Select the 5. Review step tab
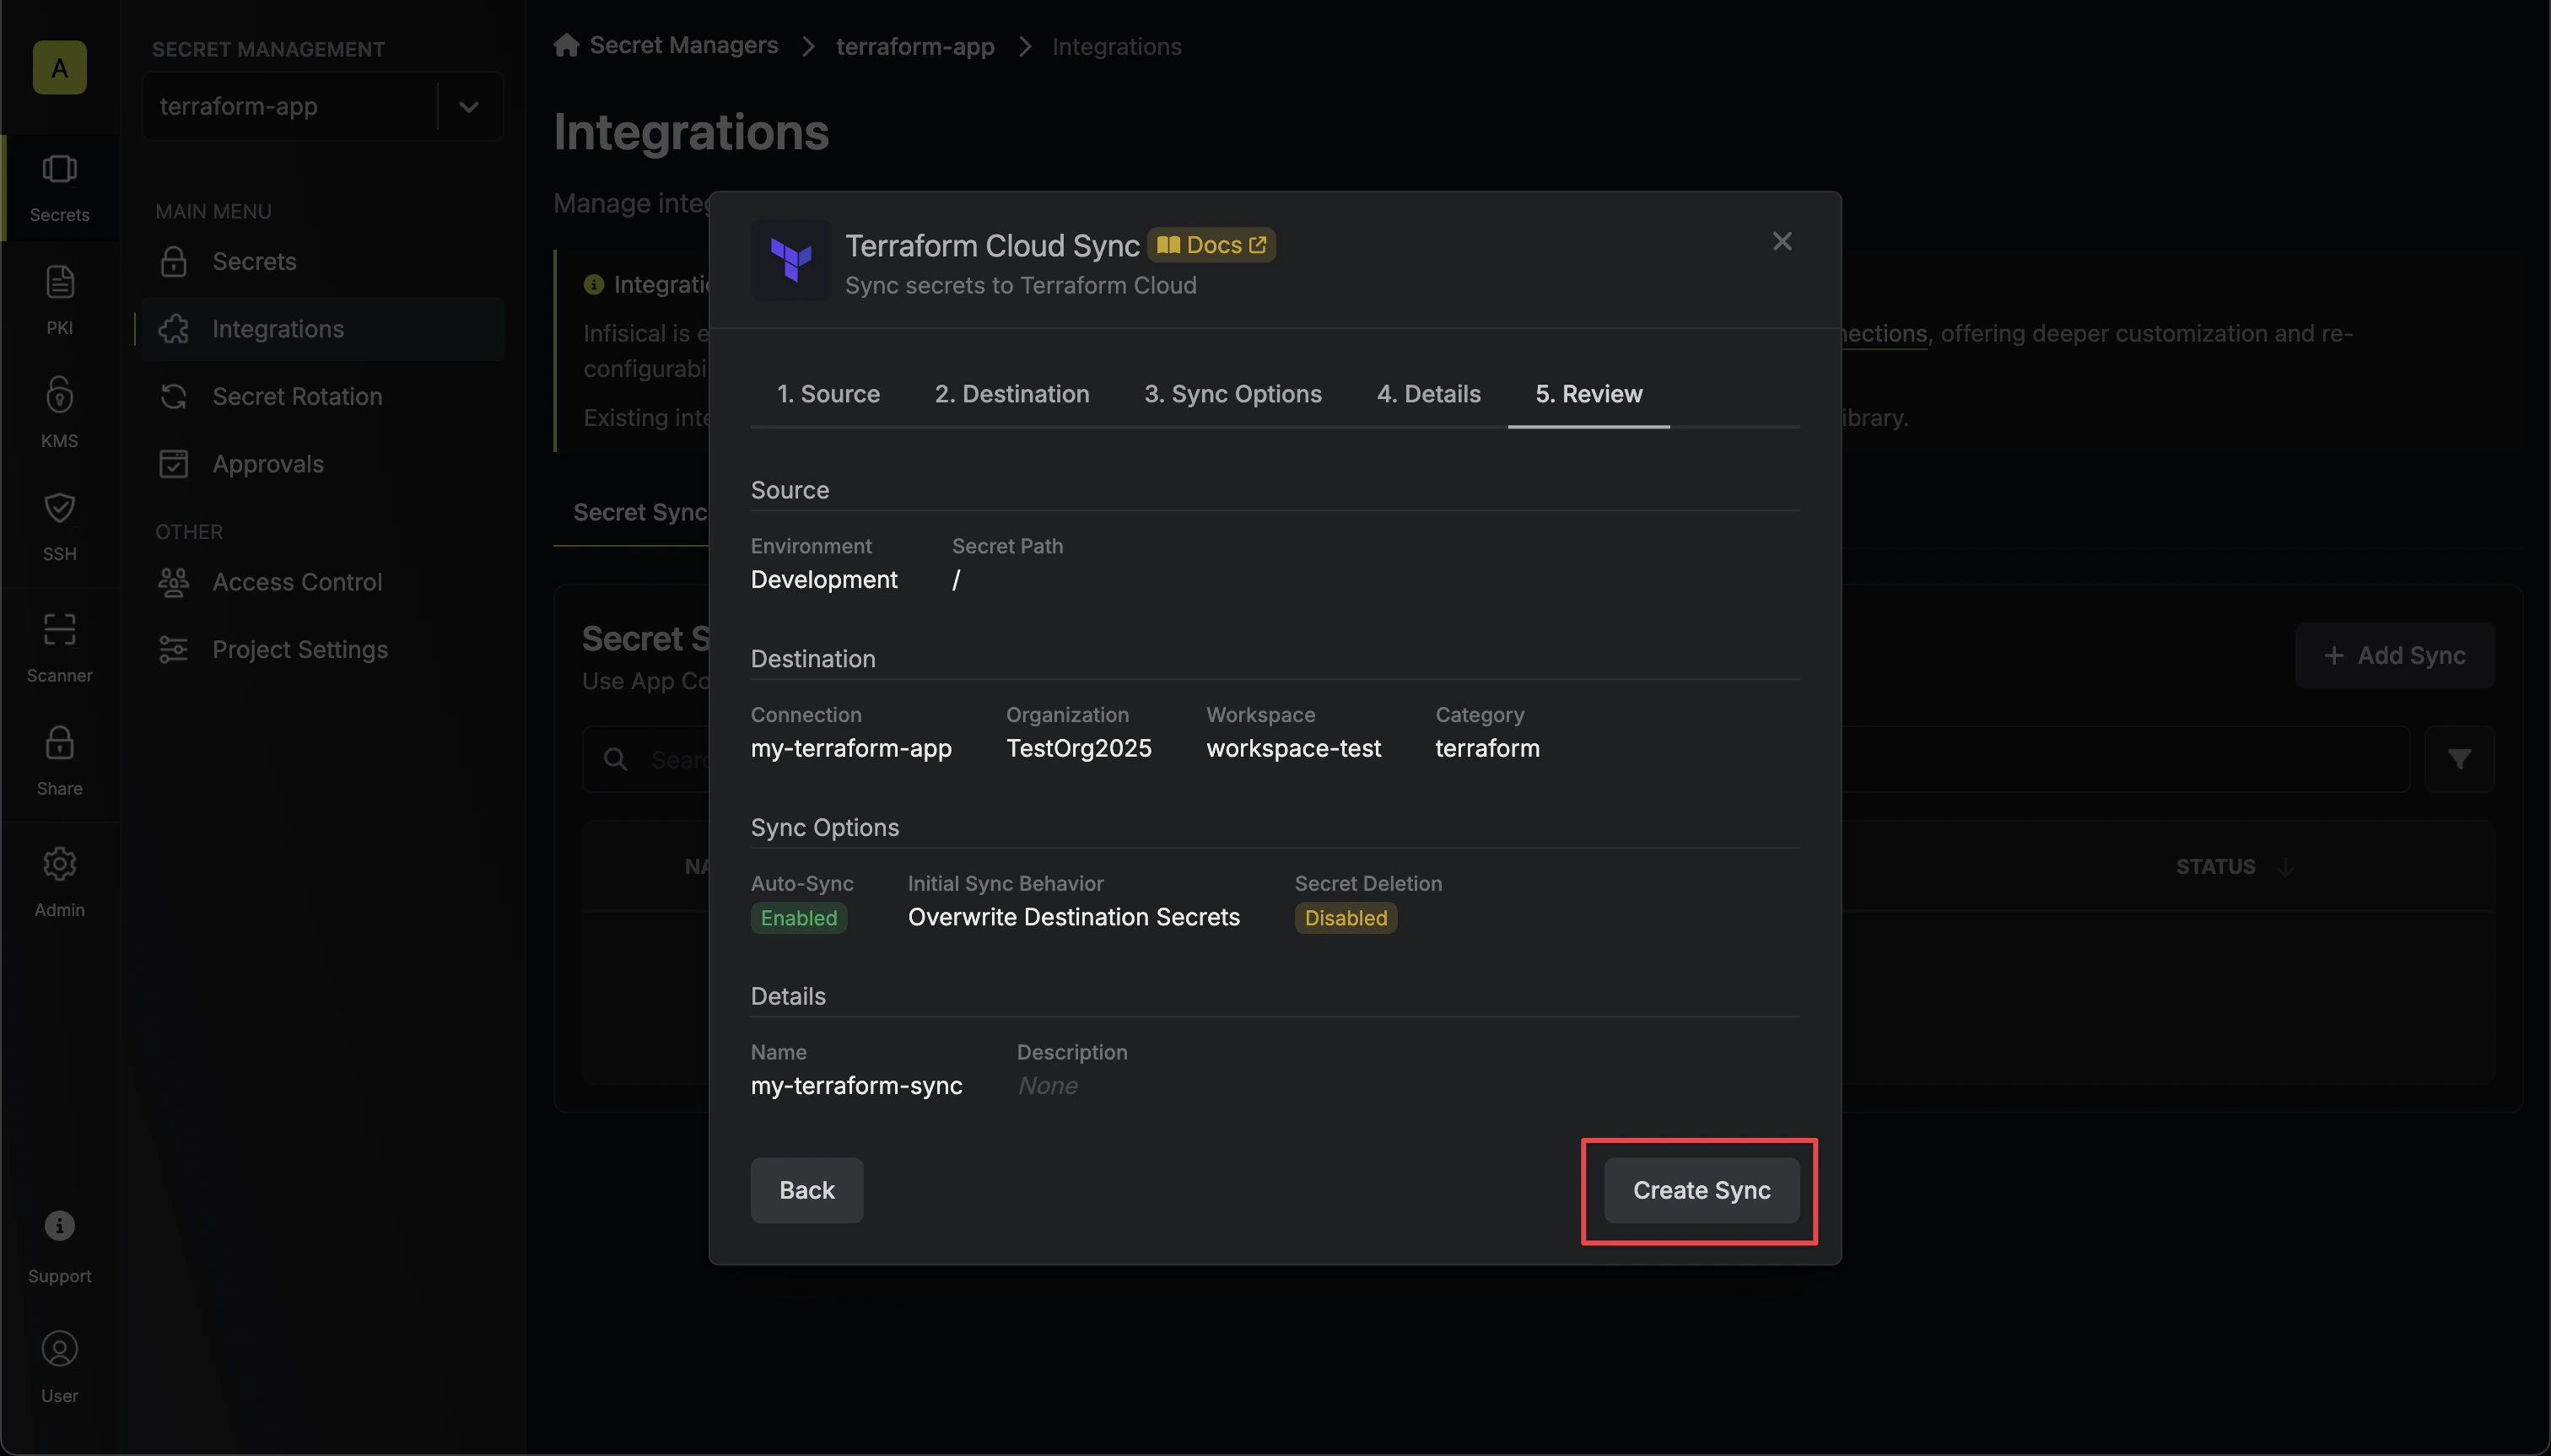 [x=1588, y=394]
